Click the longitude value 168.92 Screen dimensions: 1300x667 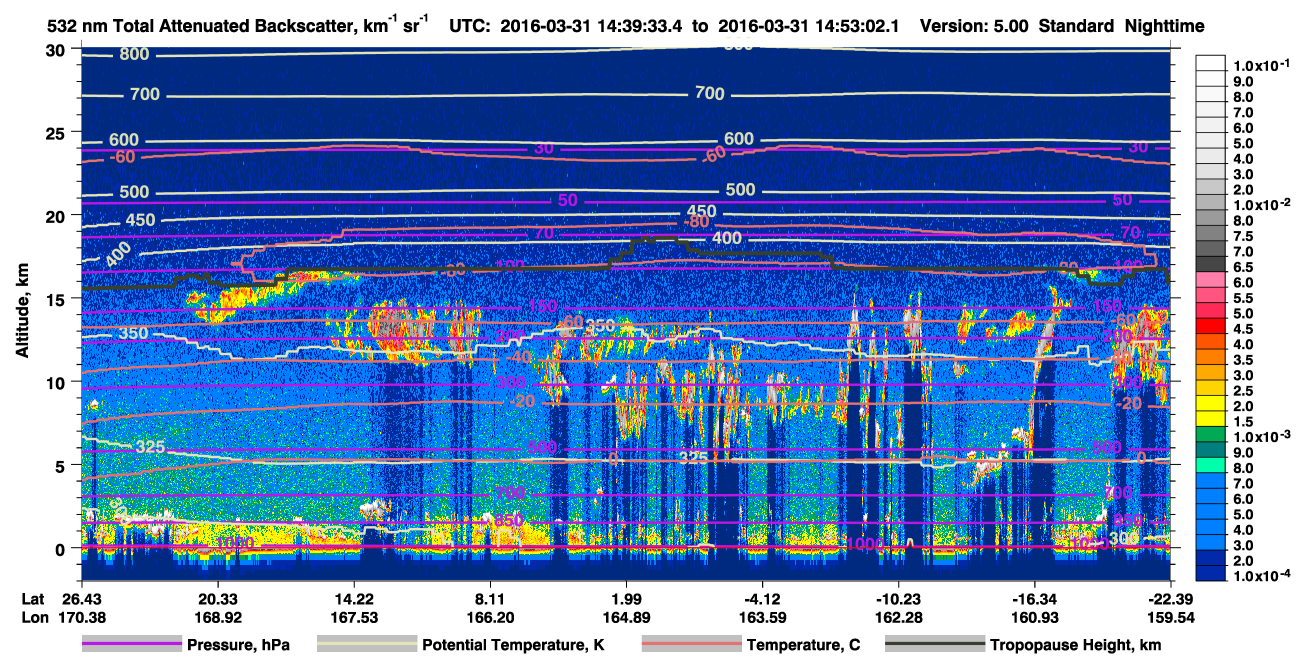[x=217, y=618]
